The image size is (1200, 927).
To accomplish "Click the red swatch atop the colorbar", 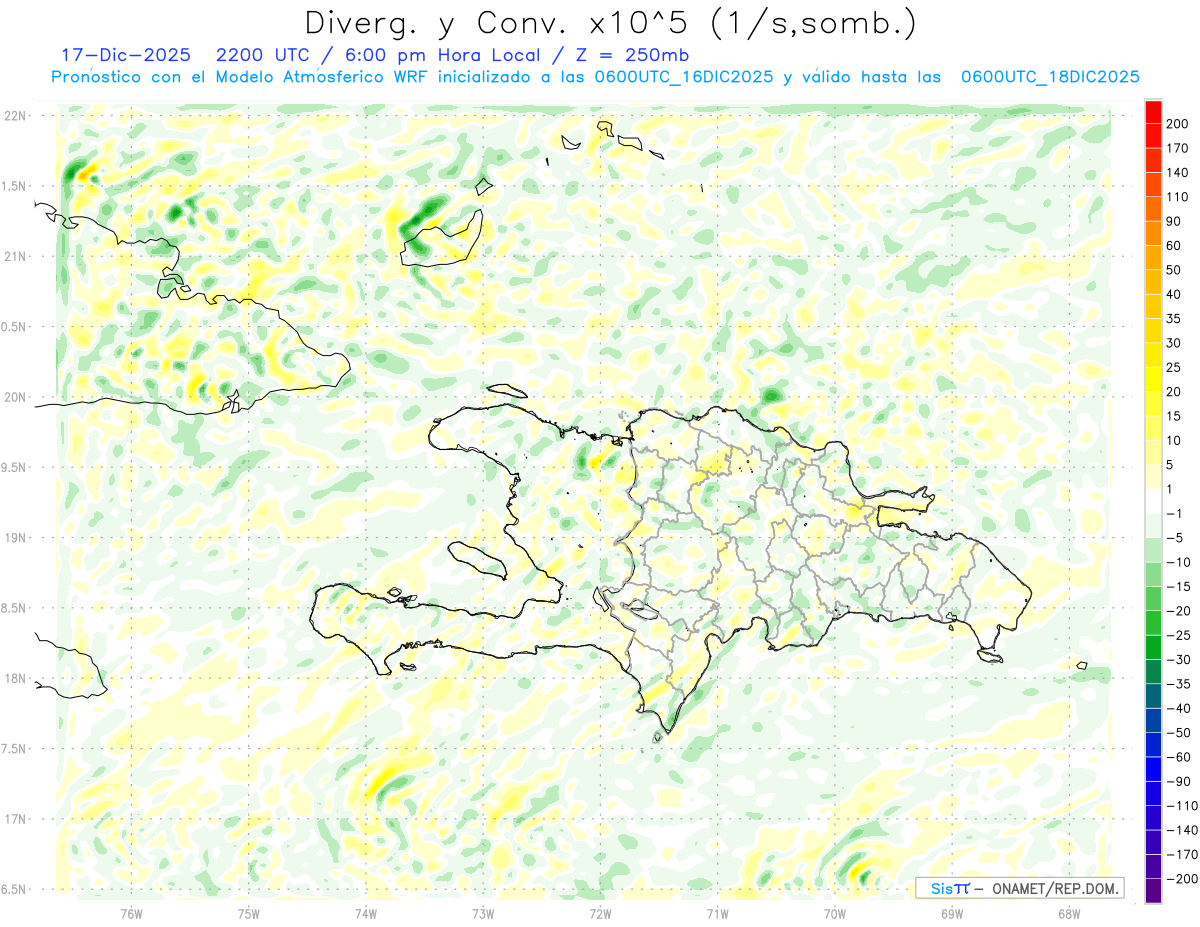I will pyautogui.click(x=1153, y=112).
